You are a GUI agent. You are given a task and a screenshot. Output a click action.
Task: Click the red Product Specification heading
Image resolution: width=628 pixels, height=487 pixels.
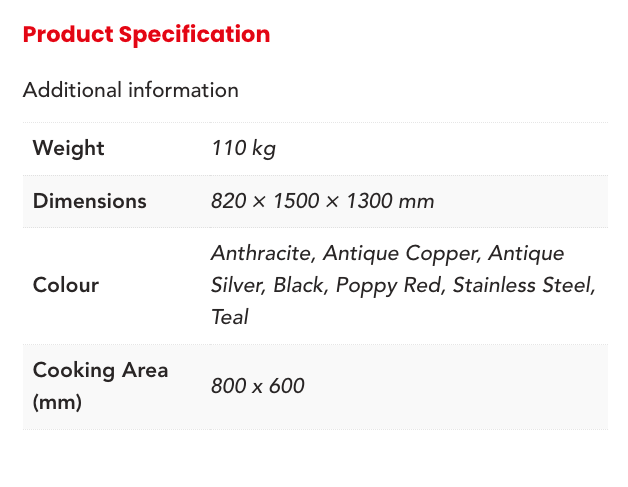[146, 34]
